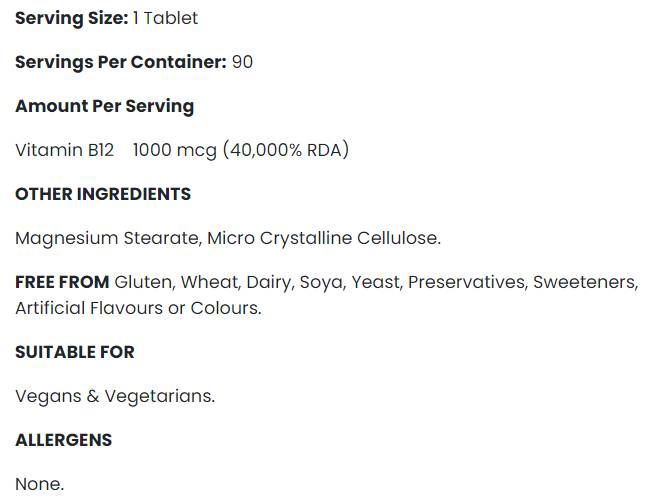Click the Amount Per Serving heading
The height and width of the screenshot is (503, 651).
click(104, 106)
